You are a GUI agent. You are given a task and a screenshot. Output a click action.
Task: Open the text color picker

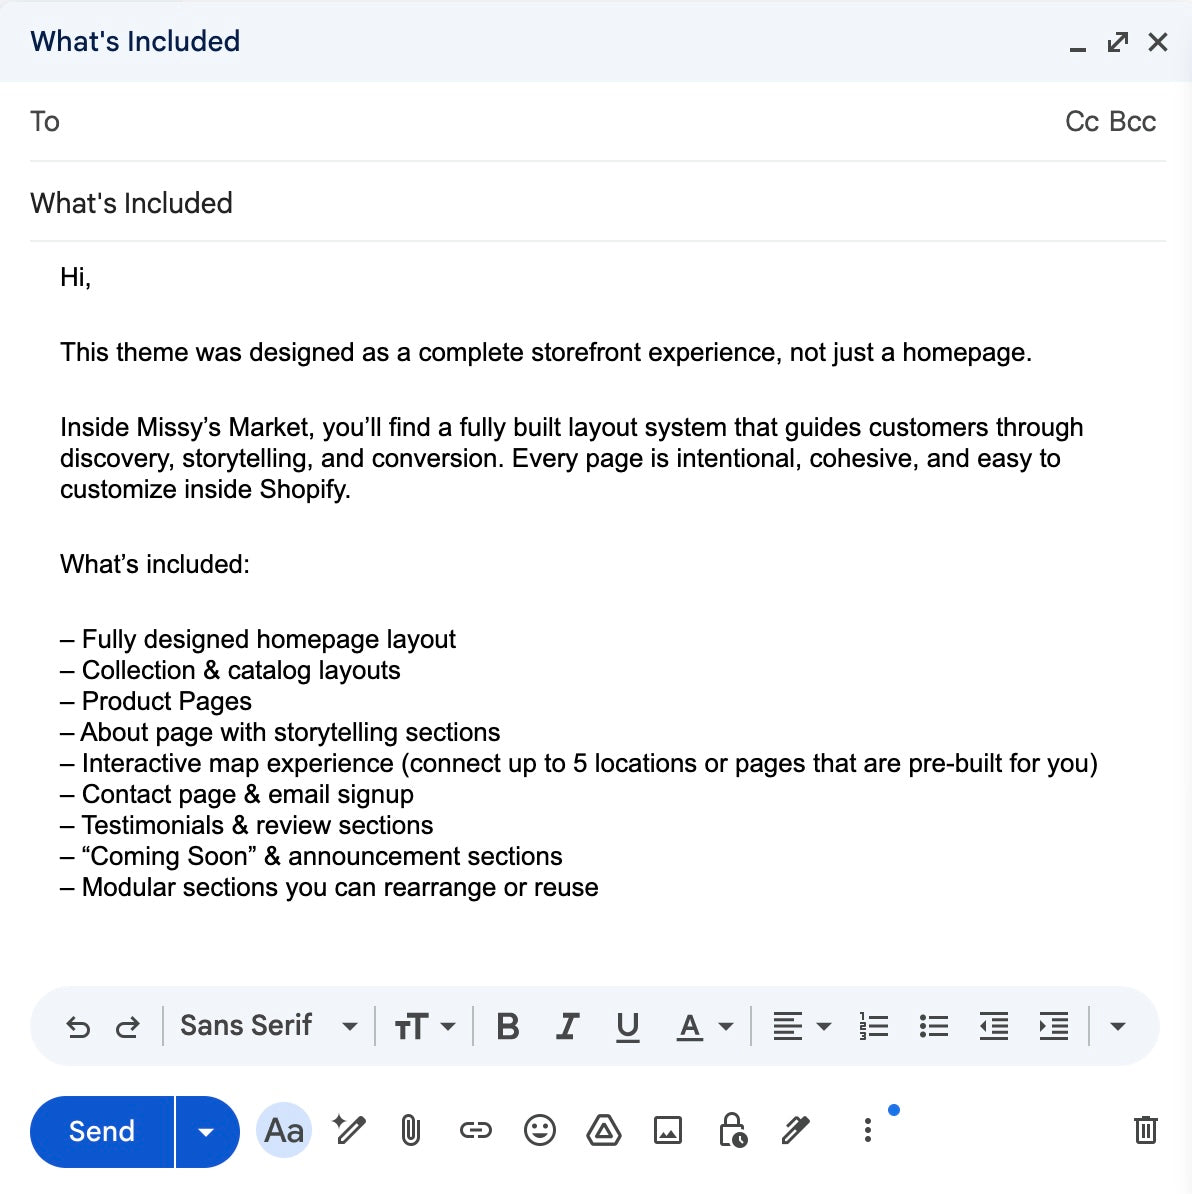pos(704,1027)
